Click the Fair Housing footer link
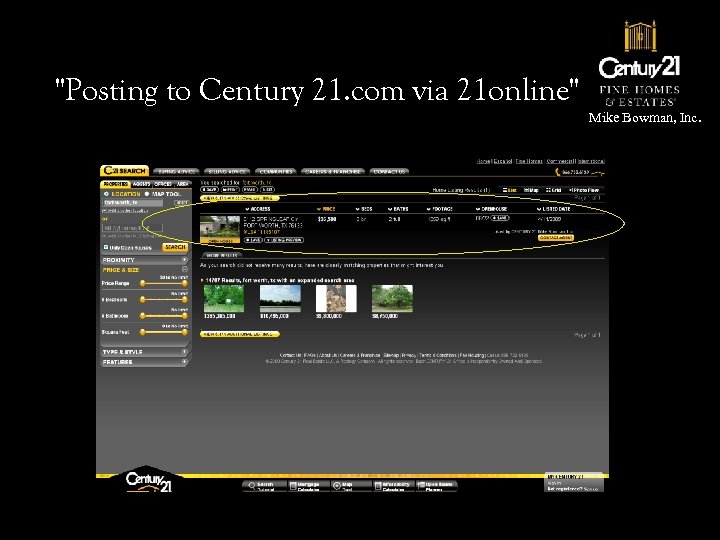The image size is (720, 540). pos(472,355)
